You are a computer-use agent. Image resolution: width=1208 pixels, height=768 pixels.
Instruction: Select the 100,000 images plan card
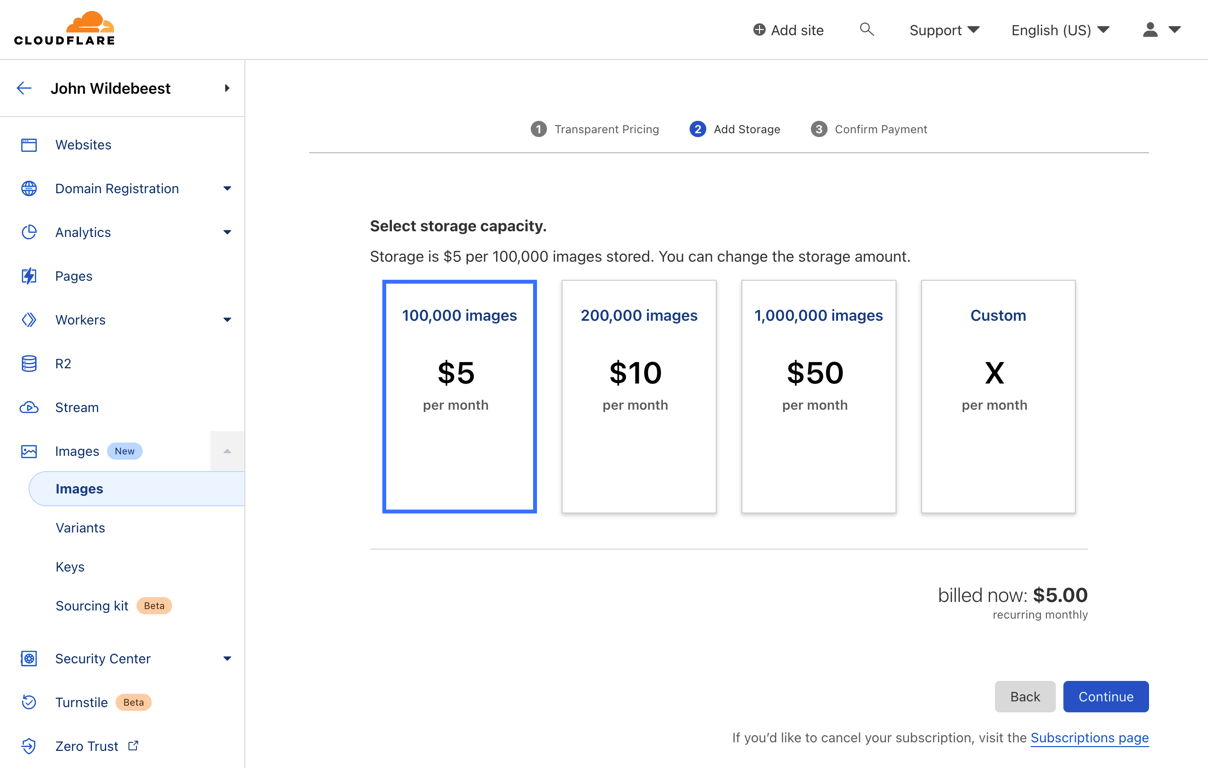[459, 397]
